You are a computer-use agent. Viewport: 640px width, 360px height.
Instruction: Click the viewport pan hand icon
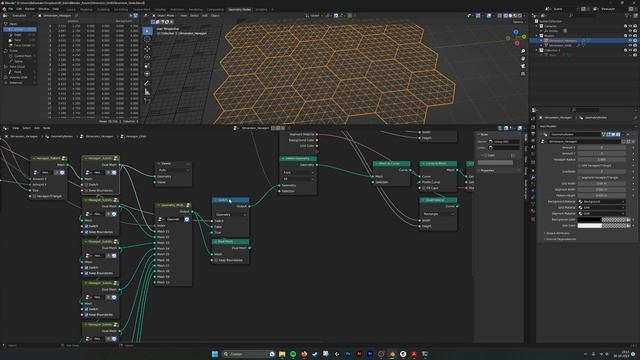[x=523, y=58]
